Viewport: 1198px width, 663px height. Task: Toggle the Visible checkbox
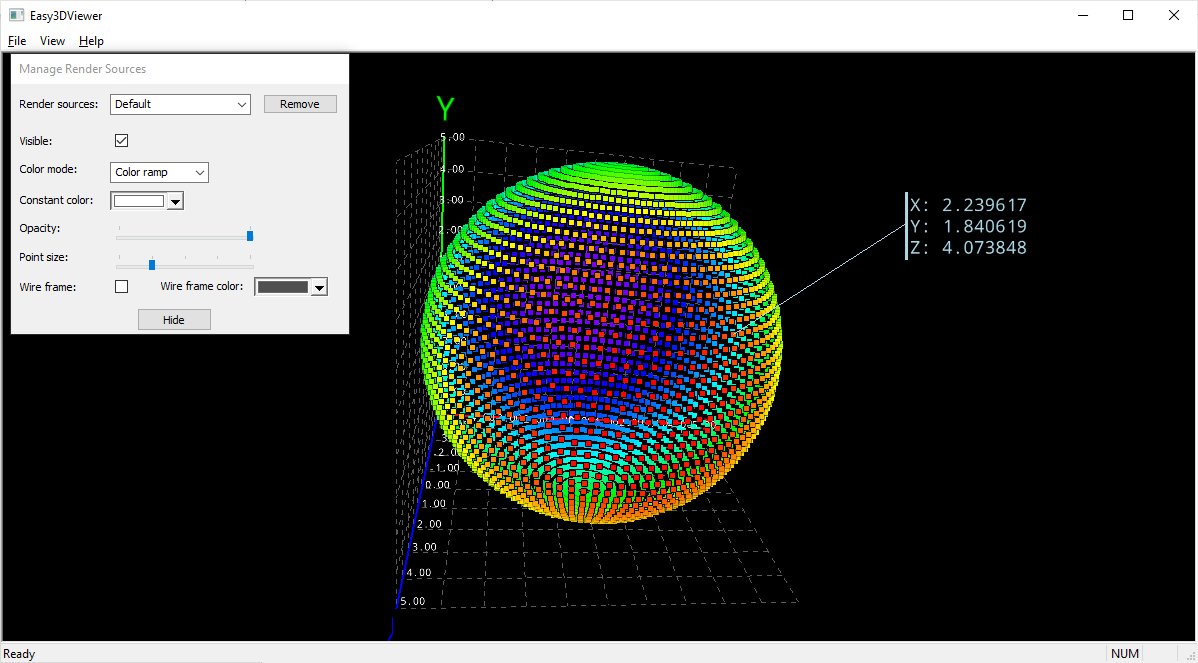121,140
